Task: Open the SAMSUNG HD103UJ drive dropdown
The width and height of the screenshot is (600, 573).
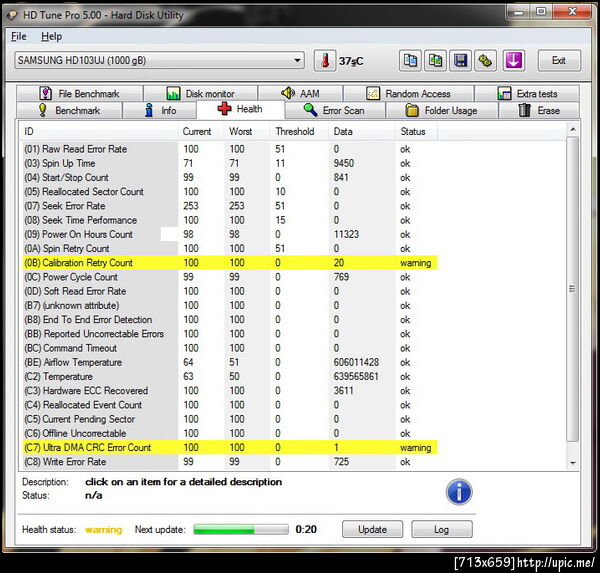Action: click(160, 60)
